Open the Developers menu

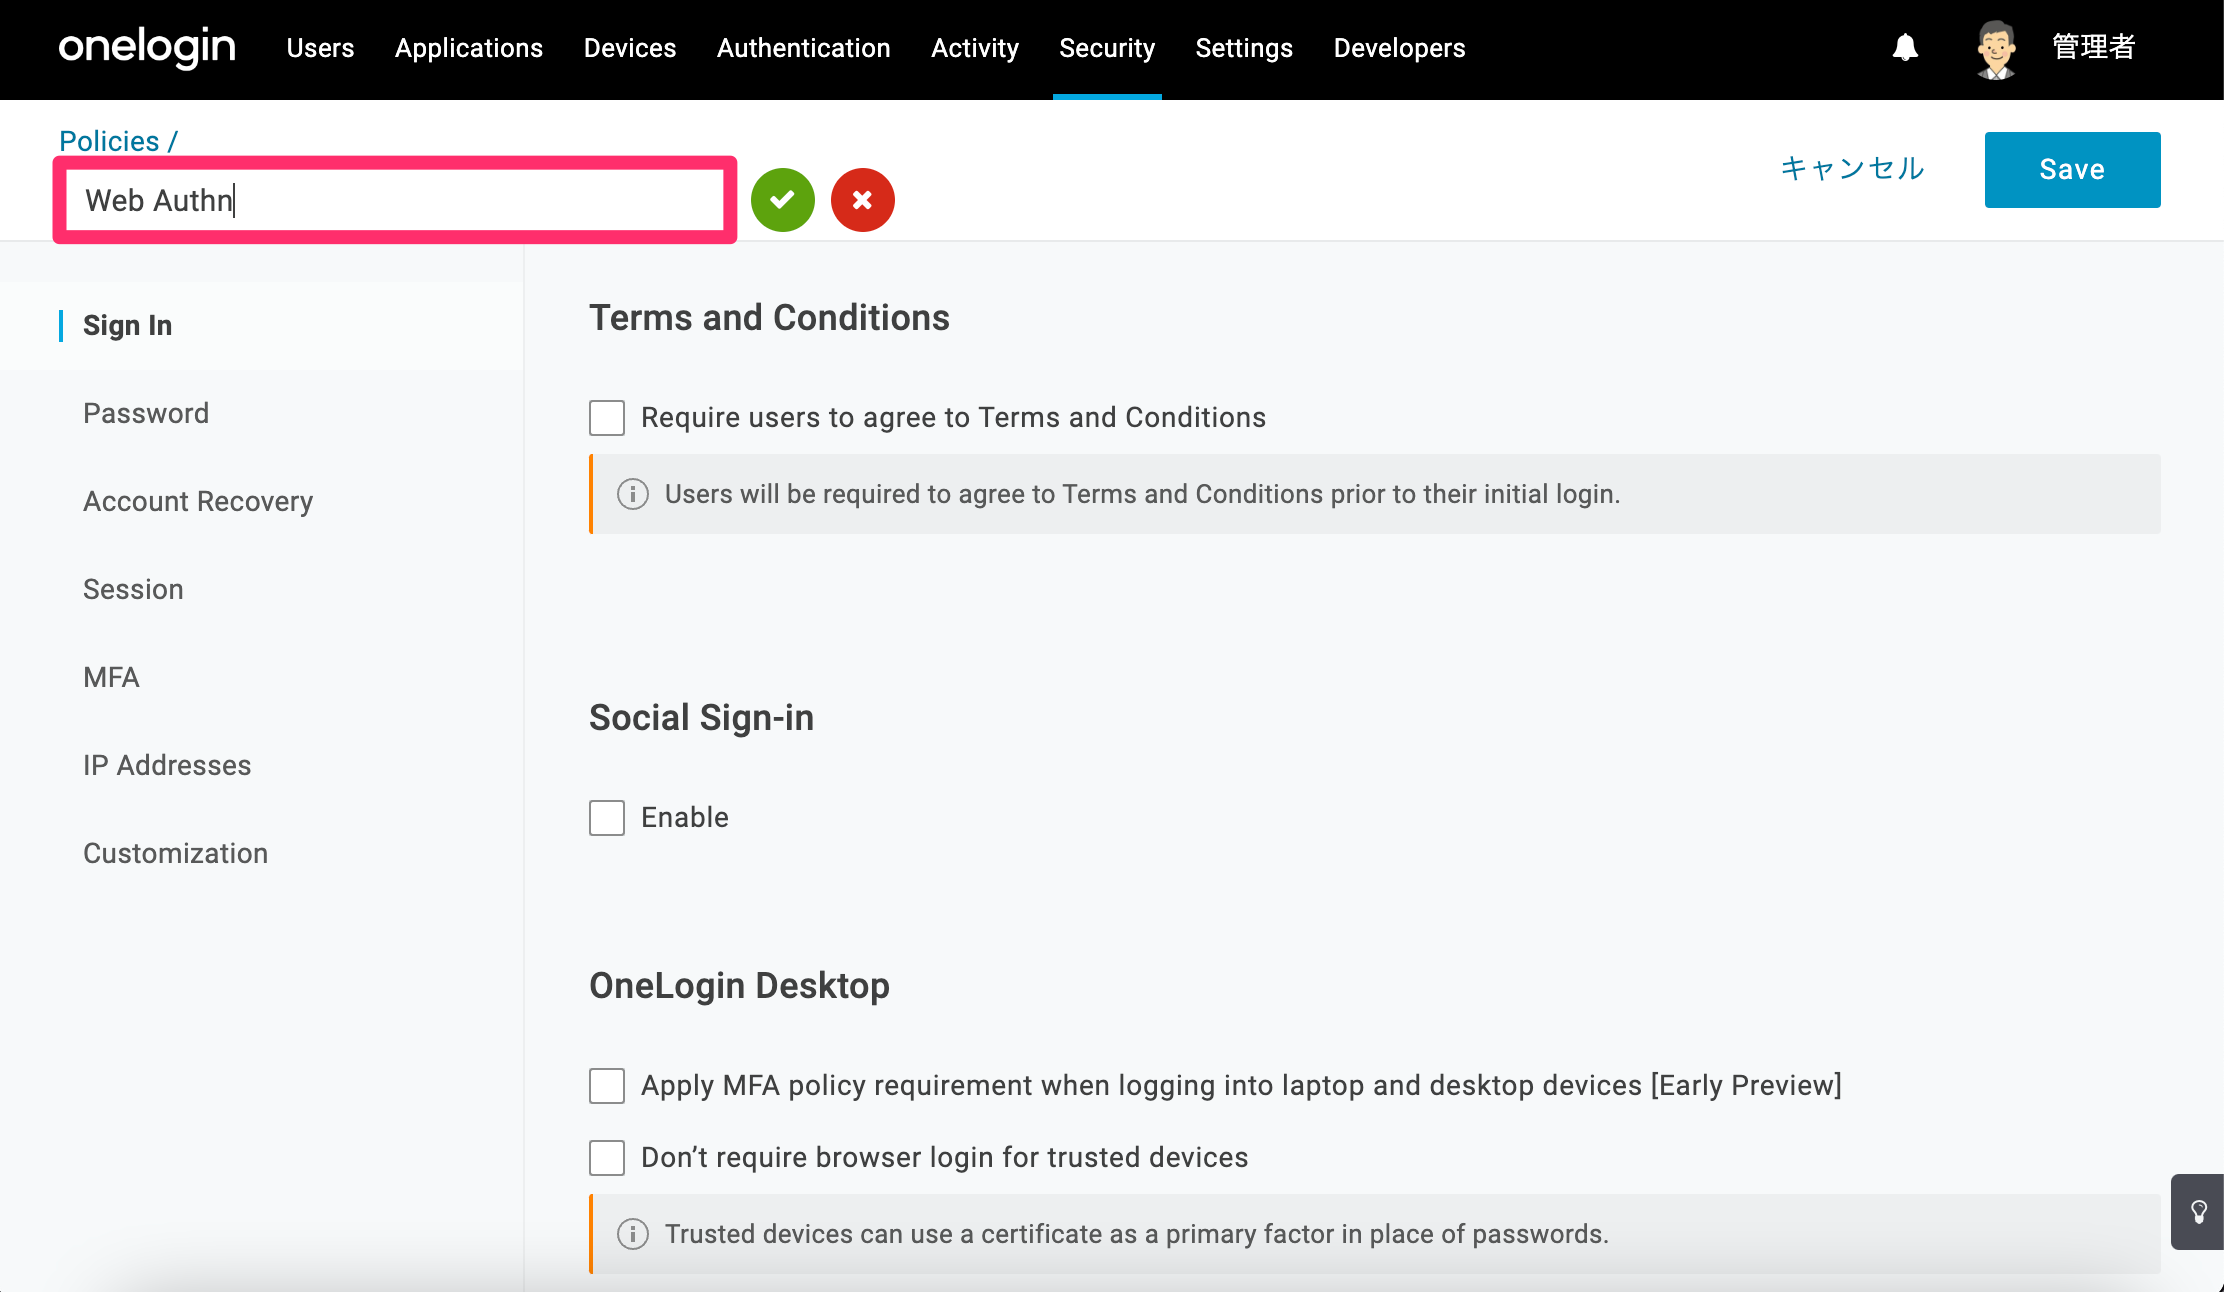coord(1400,48)
